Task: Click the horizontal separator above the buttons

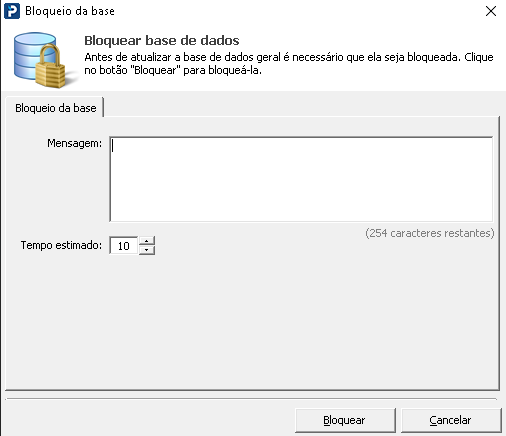Action: click(x=251, y=398)
